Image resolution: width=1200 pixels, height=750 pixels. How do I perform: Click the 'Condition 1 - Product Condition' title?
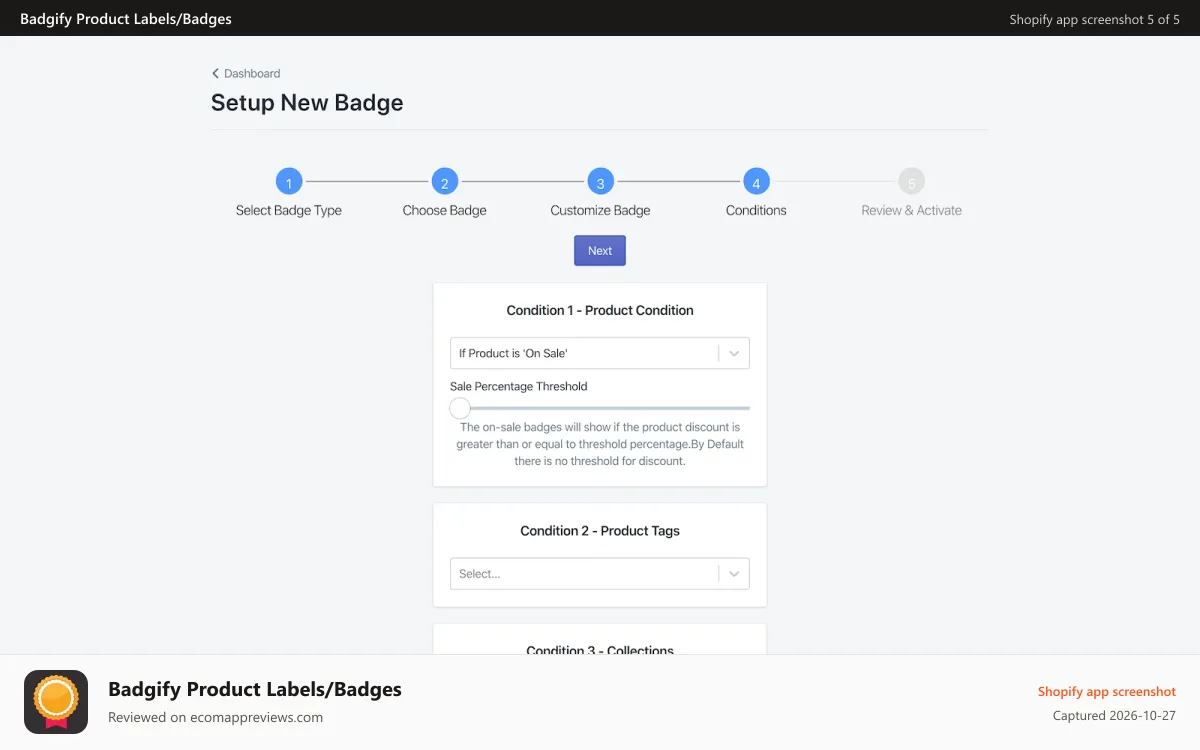(600, 310)
